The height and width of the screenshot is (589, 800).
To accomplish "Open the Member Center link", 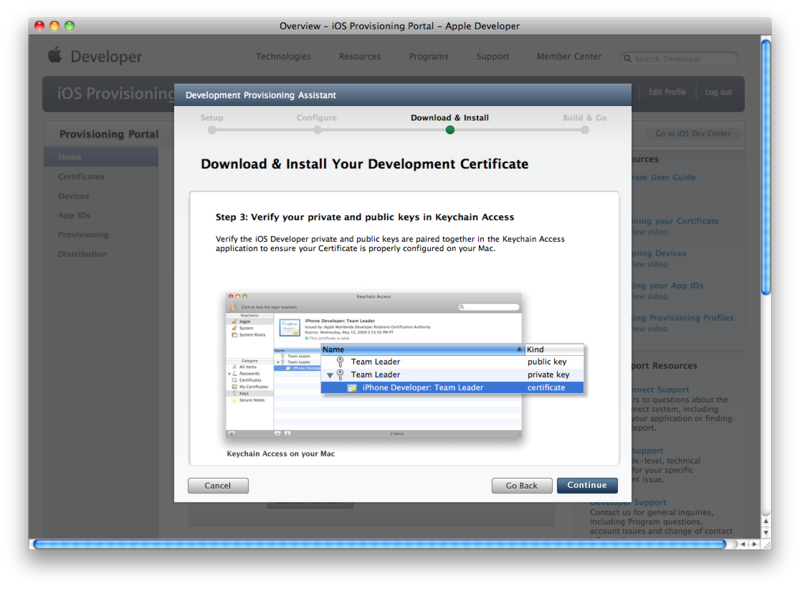I will point(569,56).
